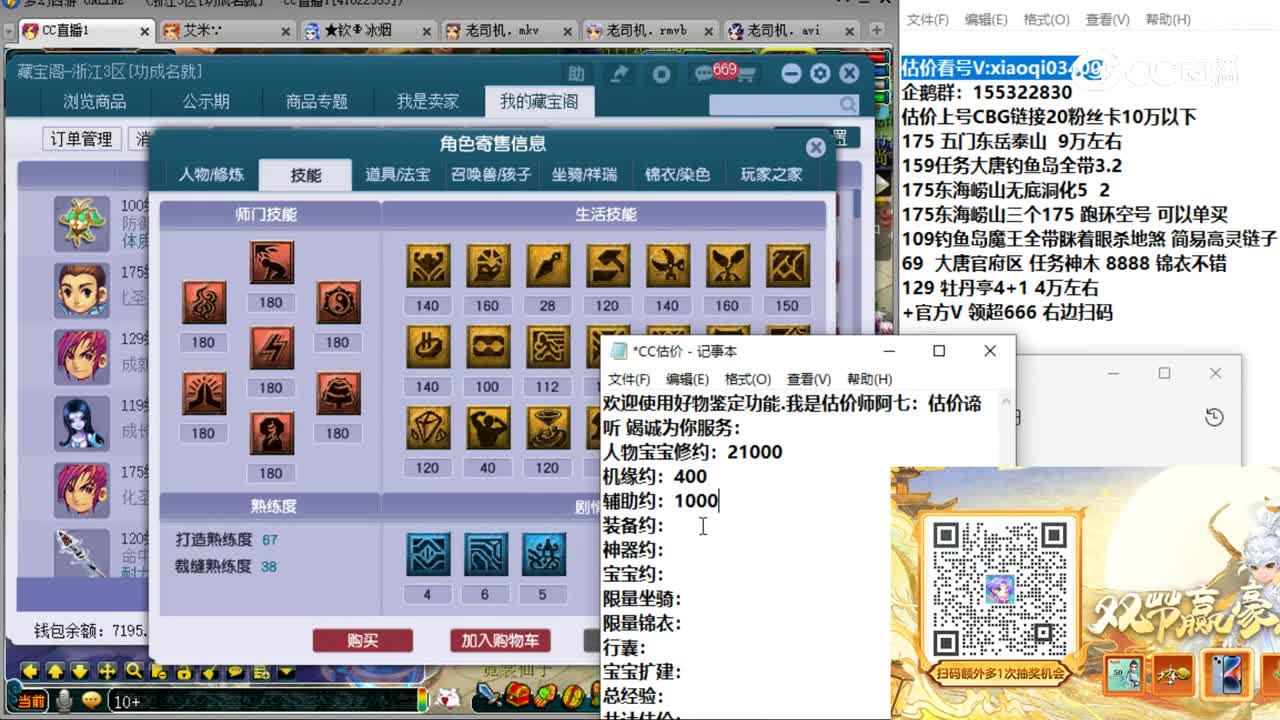
Task: Click the top beast-shaped sect skill icon
Action: (271, 262)
